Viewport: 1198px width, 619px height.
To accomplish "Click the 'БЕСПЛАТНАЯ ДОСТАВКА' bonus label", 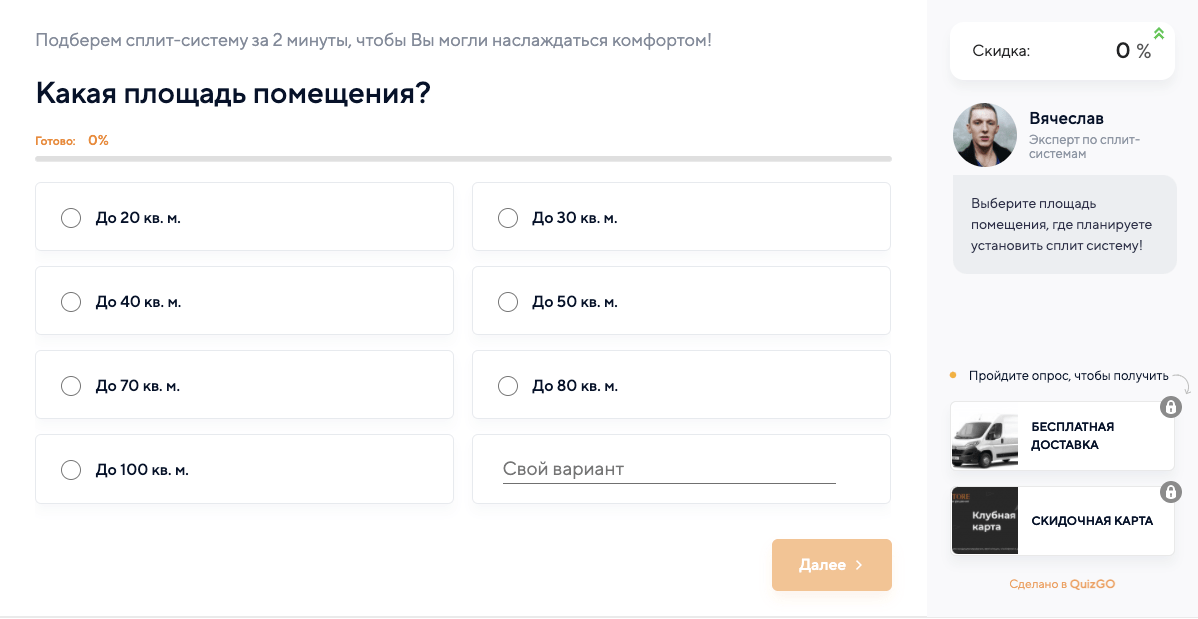I will click(1072, 436).
